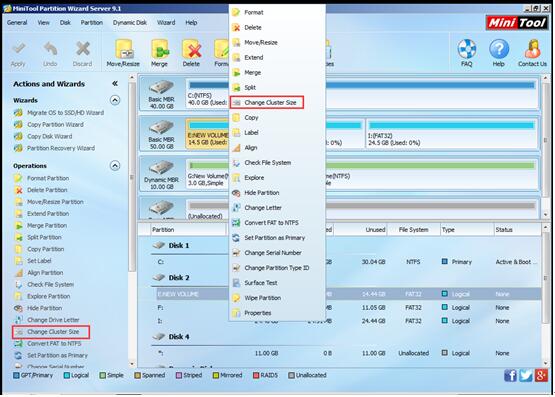Select the I:(FAT32) 24.5 GB partition block
This screenshot has width=555, height=397.
[451, 134]
